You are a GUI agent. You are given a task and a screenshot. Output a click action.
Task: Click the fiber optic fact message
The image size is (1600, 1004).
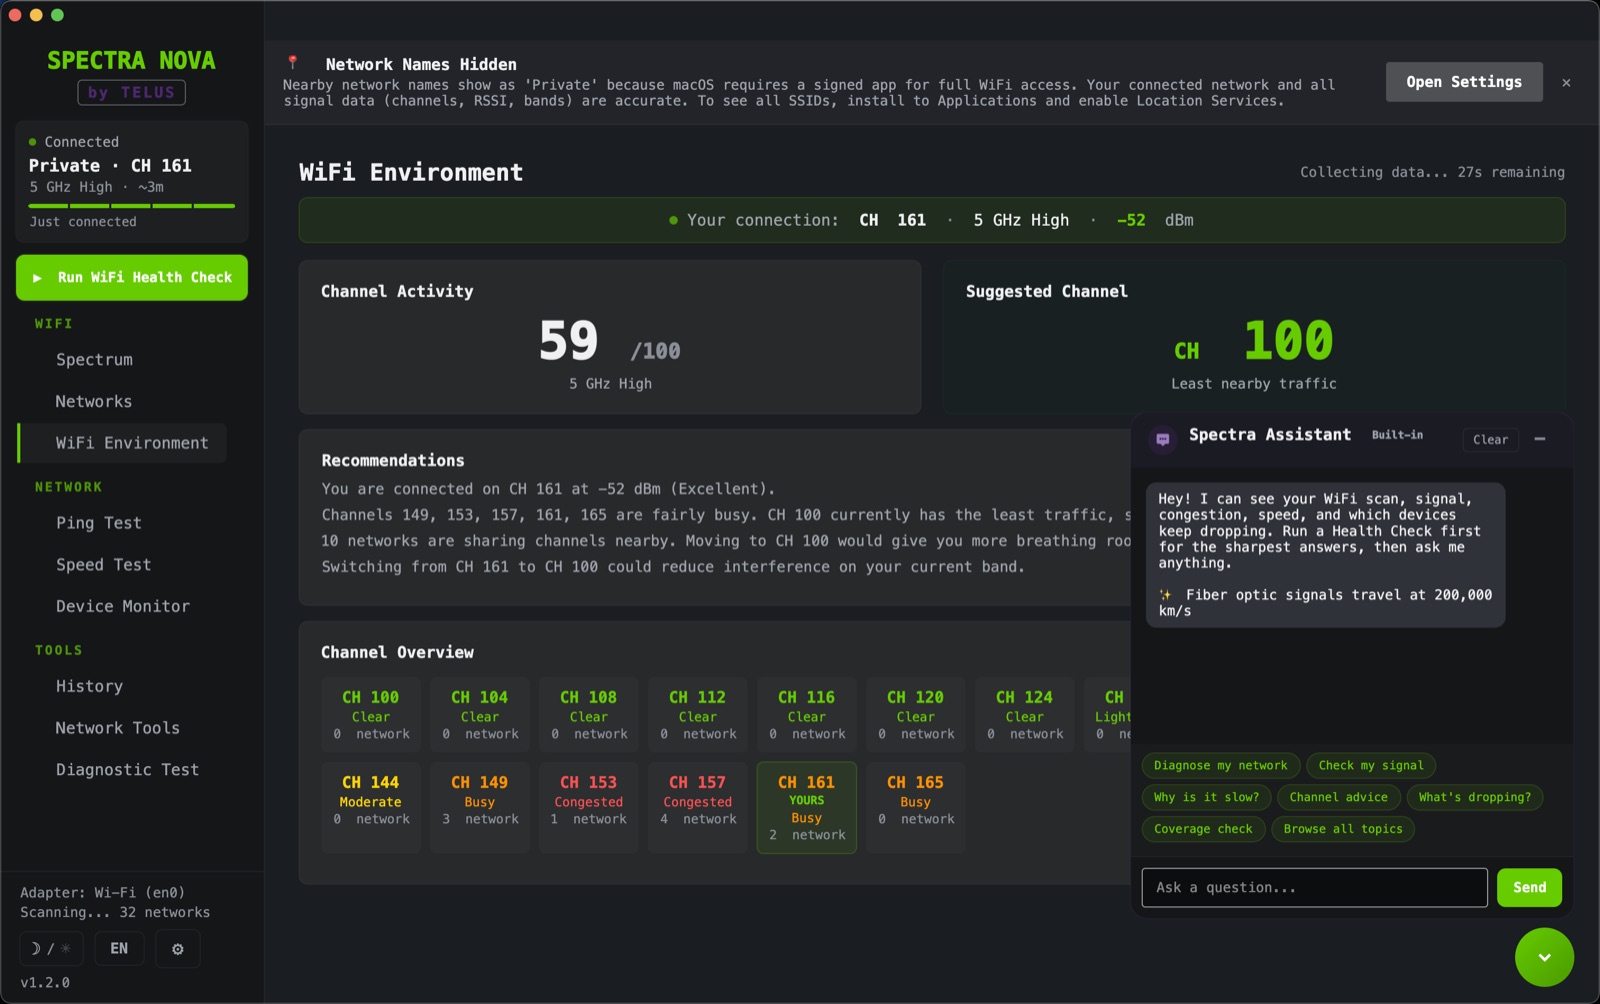(x=1325, y=603)
